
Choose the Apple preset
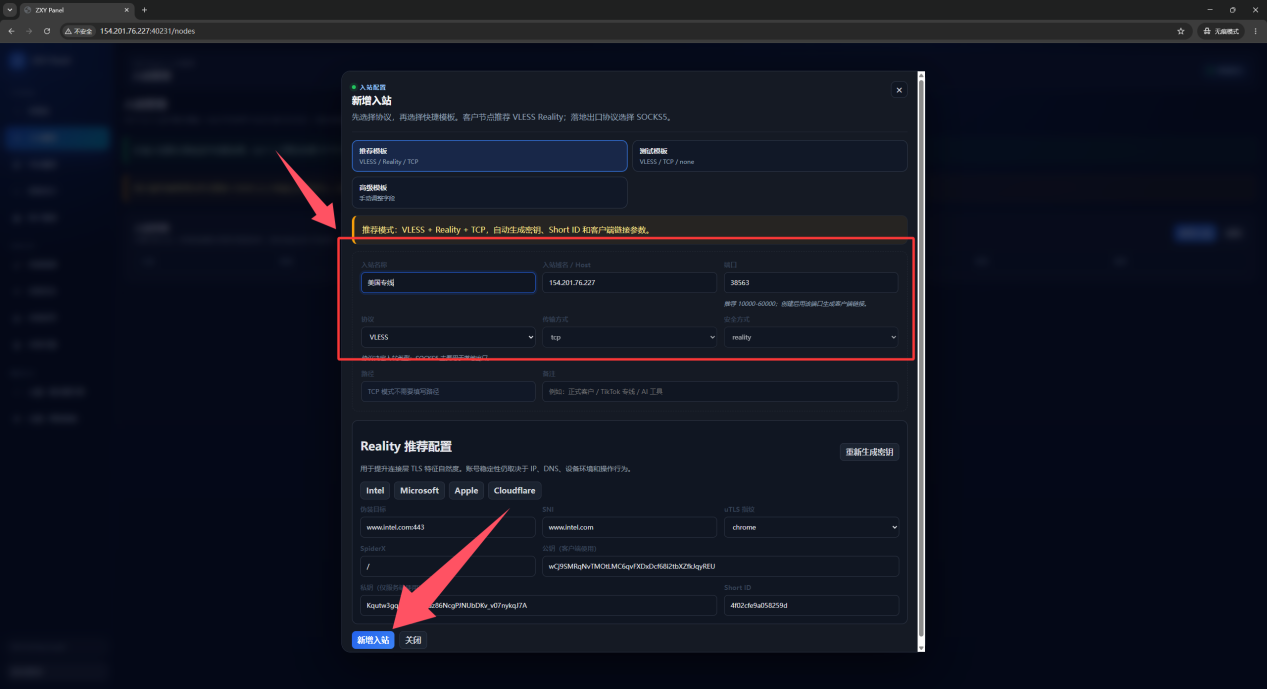tap(466, 491)
